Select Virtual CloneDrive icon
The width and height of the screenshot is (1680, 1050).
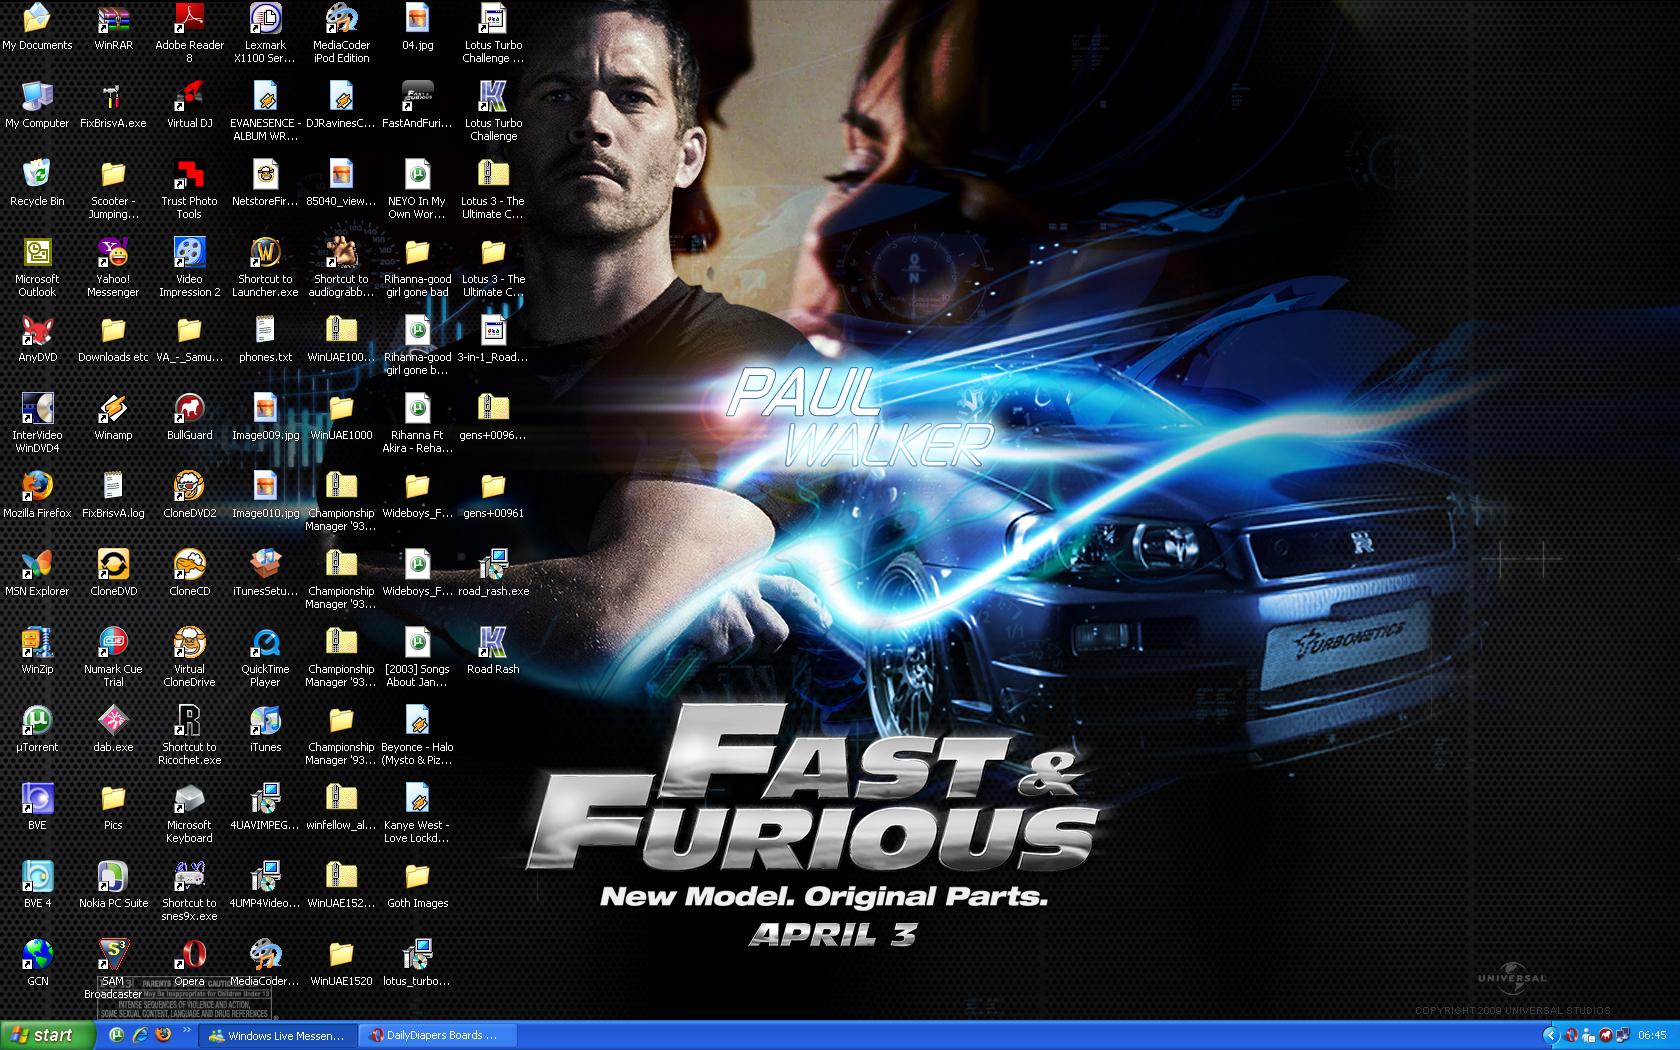click(189, 658)
